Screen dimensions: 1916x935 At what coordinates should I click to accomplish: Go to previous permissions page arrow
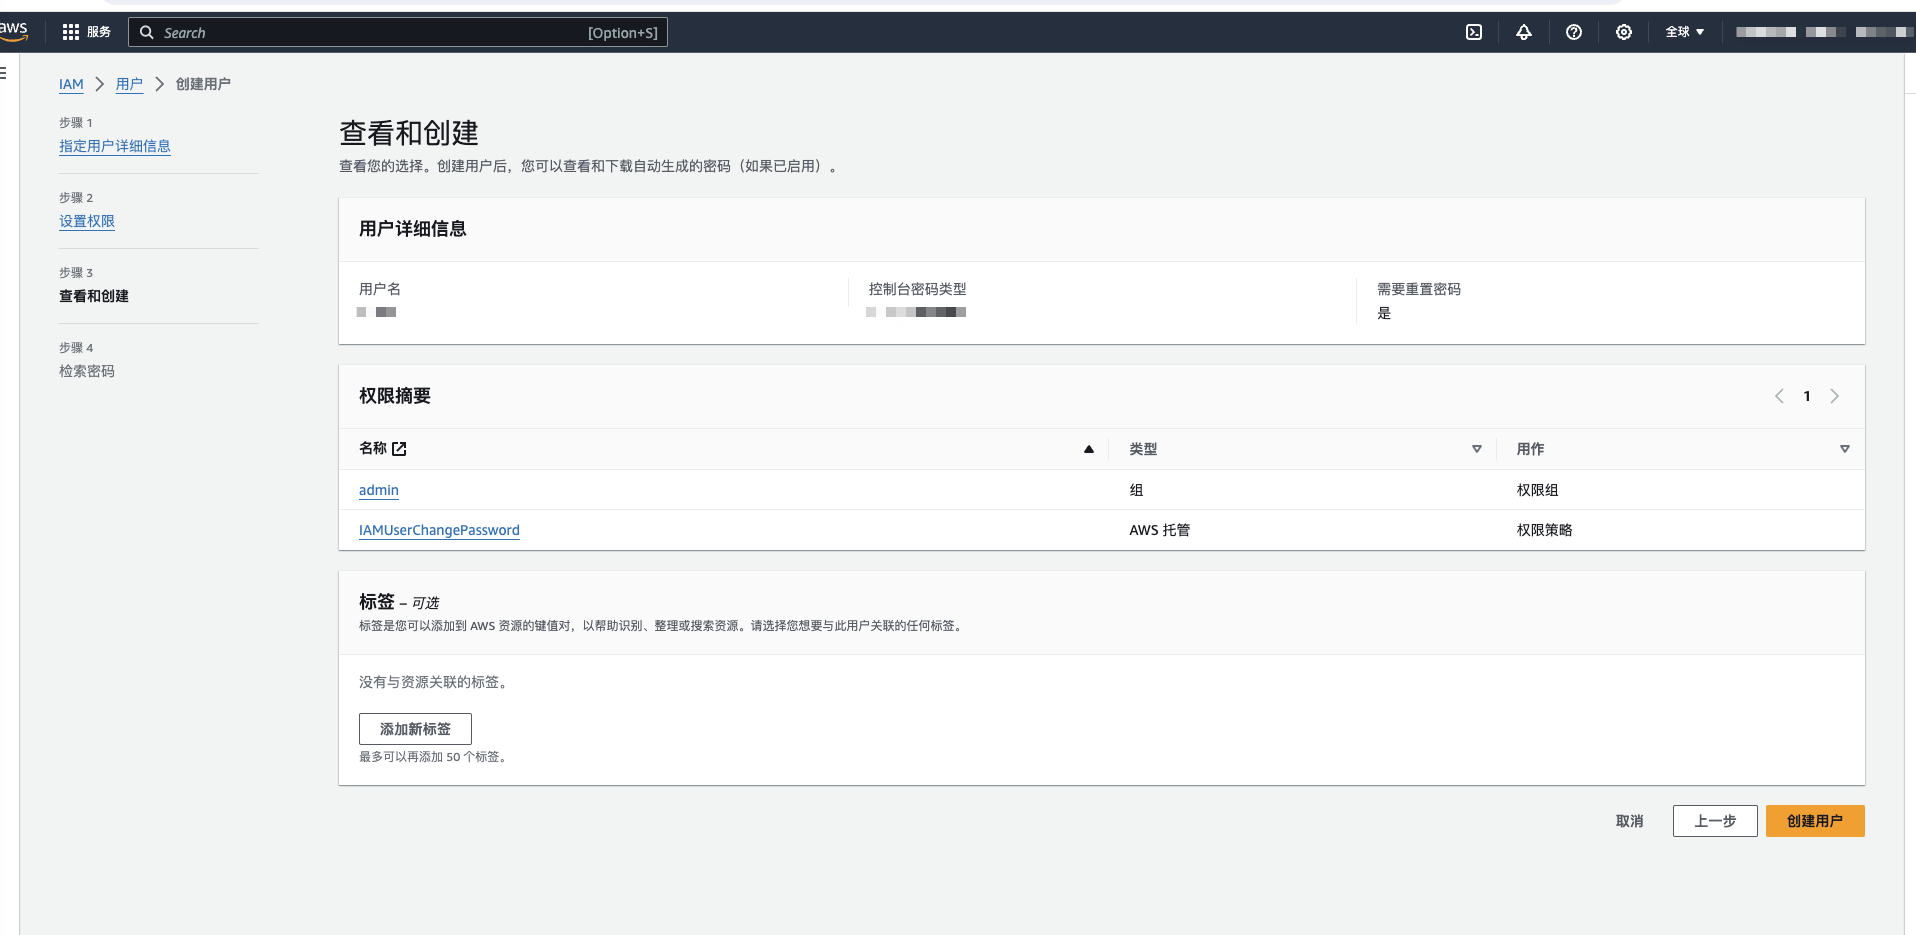[1779, 396]
